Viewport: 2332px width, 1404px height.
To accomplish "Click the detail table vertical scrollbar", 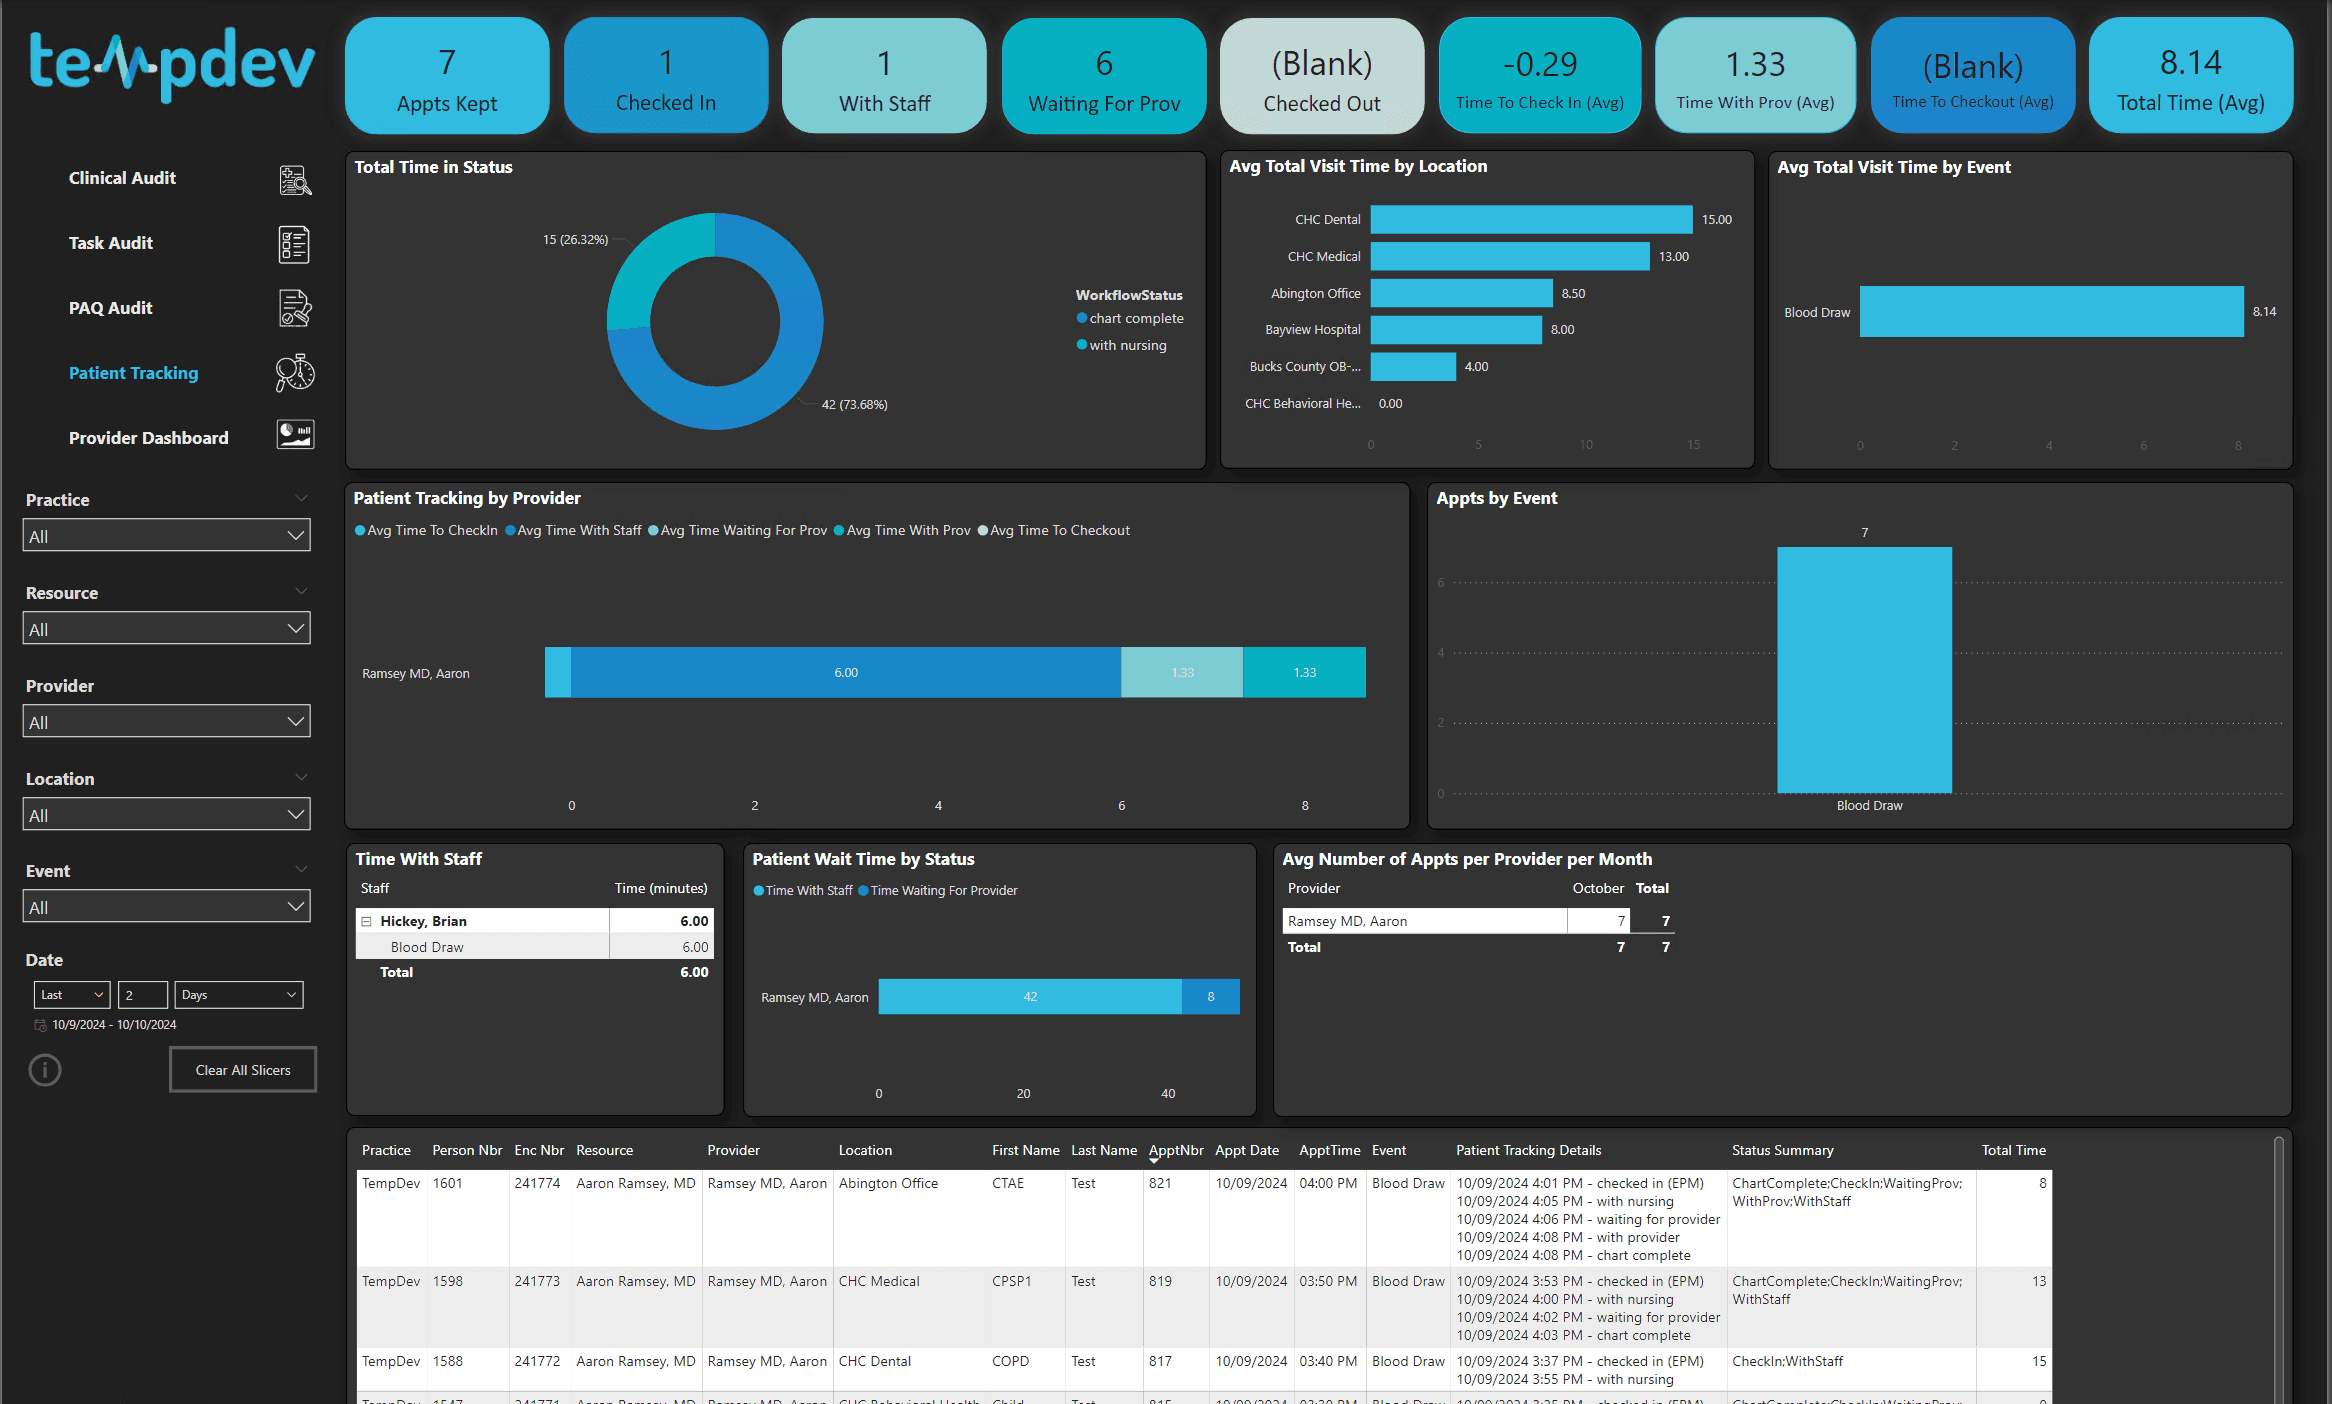I will click(x=2279, y=1270).
